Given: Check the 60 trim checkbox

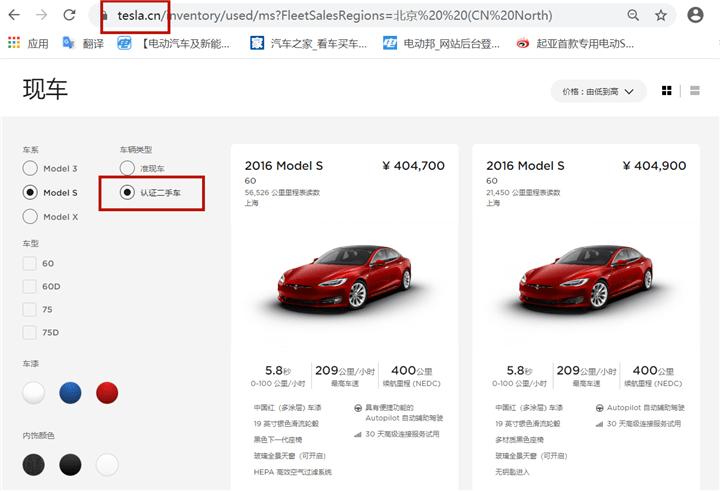Looking at the screenshot, I should [30, 263].
